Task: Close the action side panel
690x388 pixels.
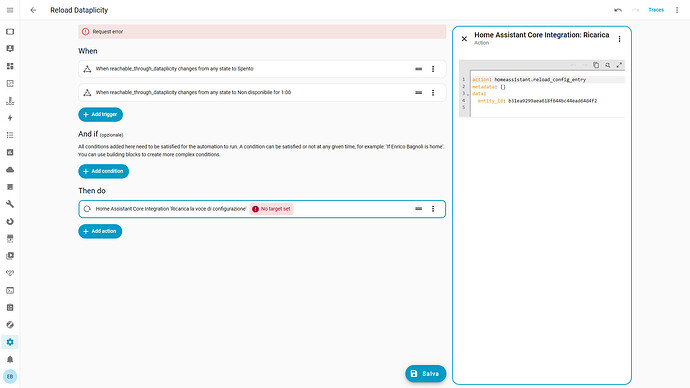Action: point(464,39)
